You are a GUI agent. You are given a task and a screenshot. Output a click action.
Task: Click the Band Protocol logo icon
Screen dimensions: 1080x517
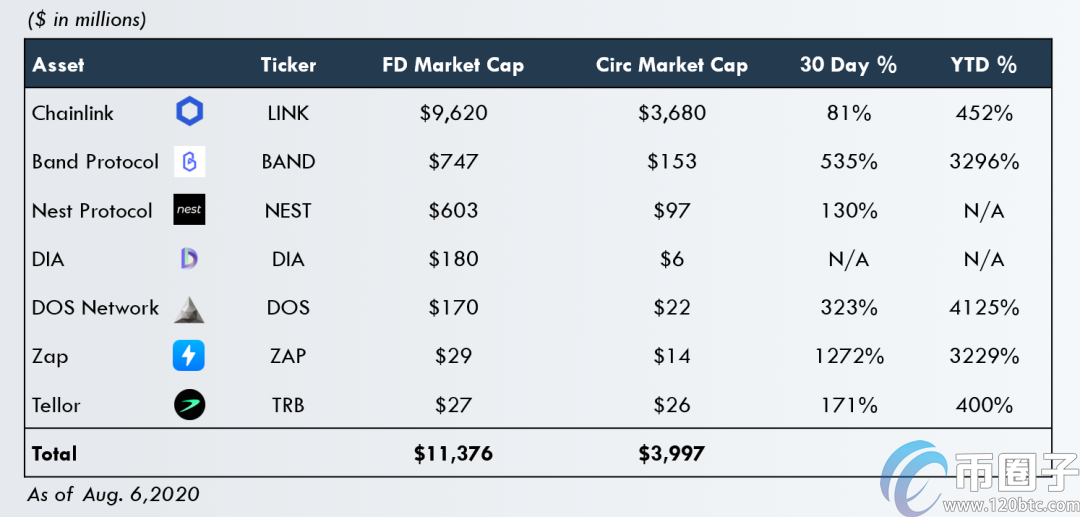click(x=189, y=162)
